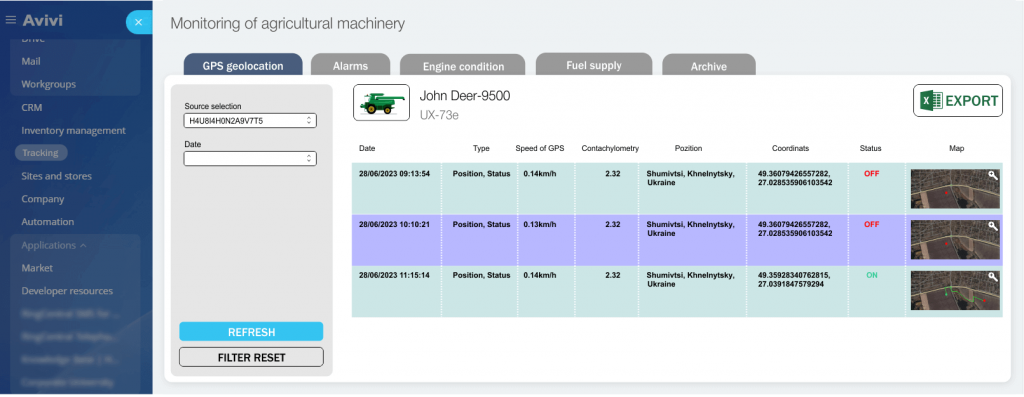Click the 0.13km/h speed value
The height and width of the screenshot is (397, 1024).
coord(539,225)
